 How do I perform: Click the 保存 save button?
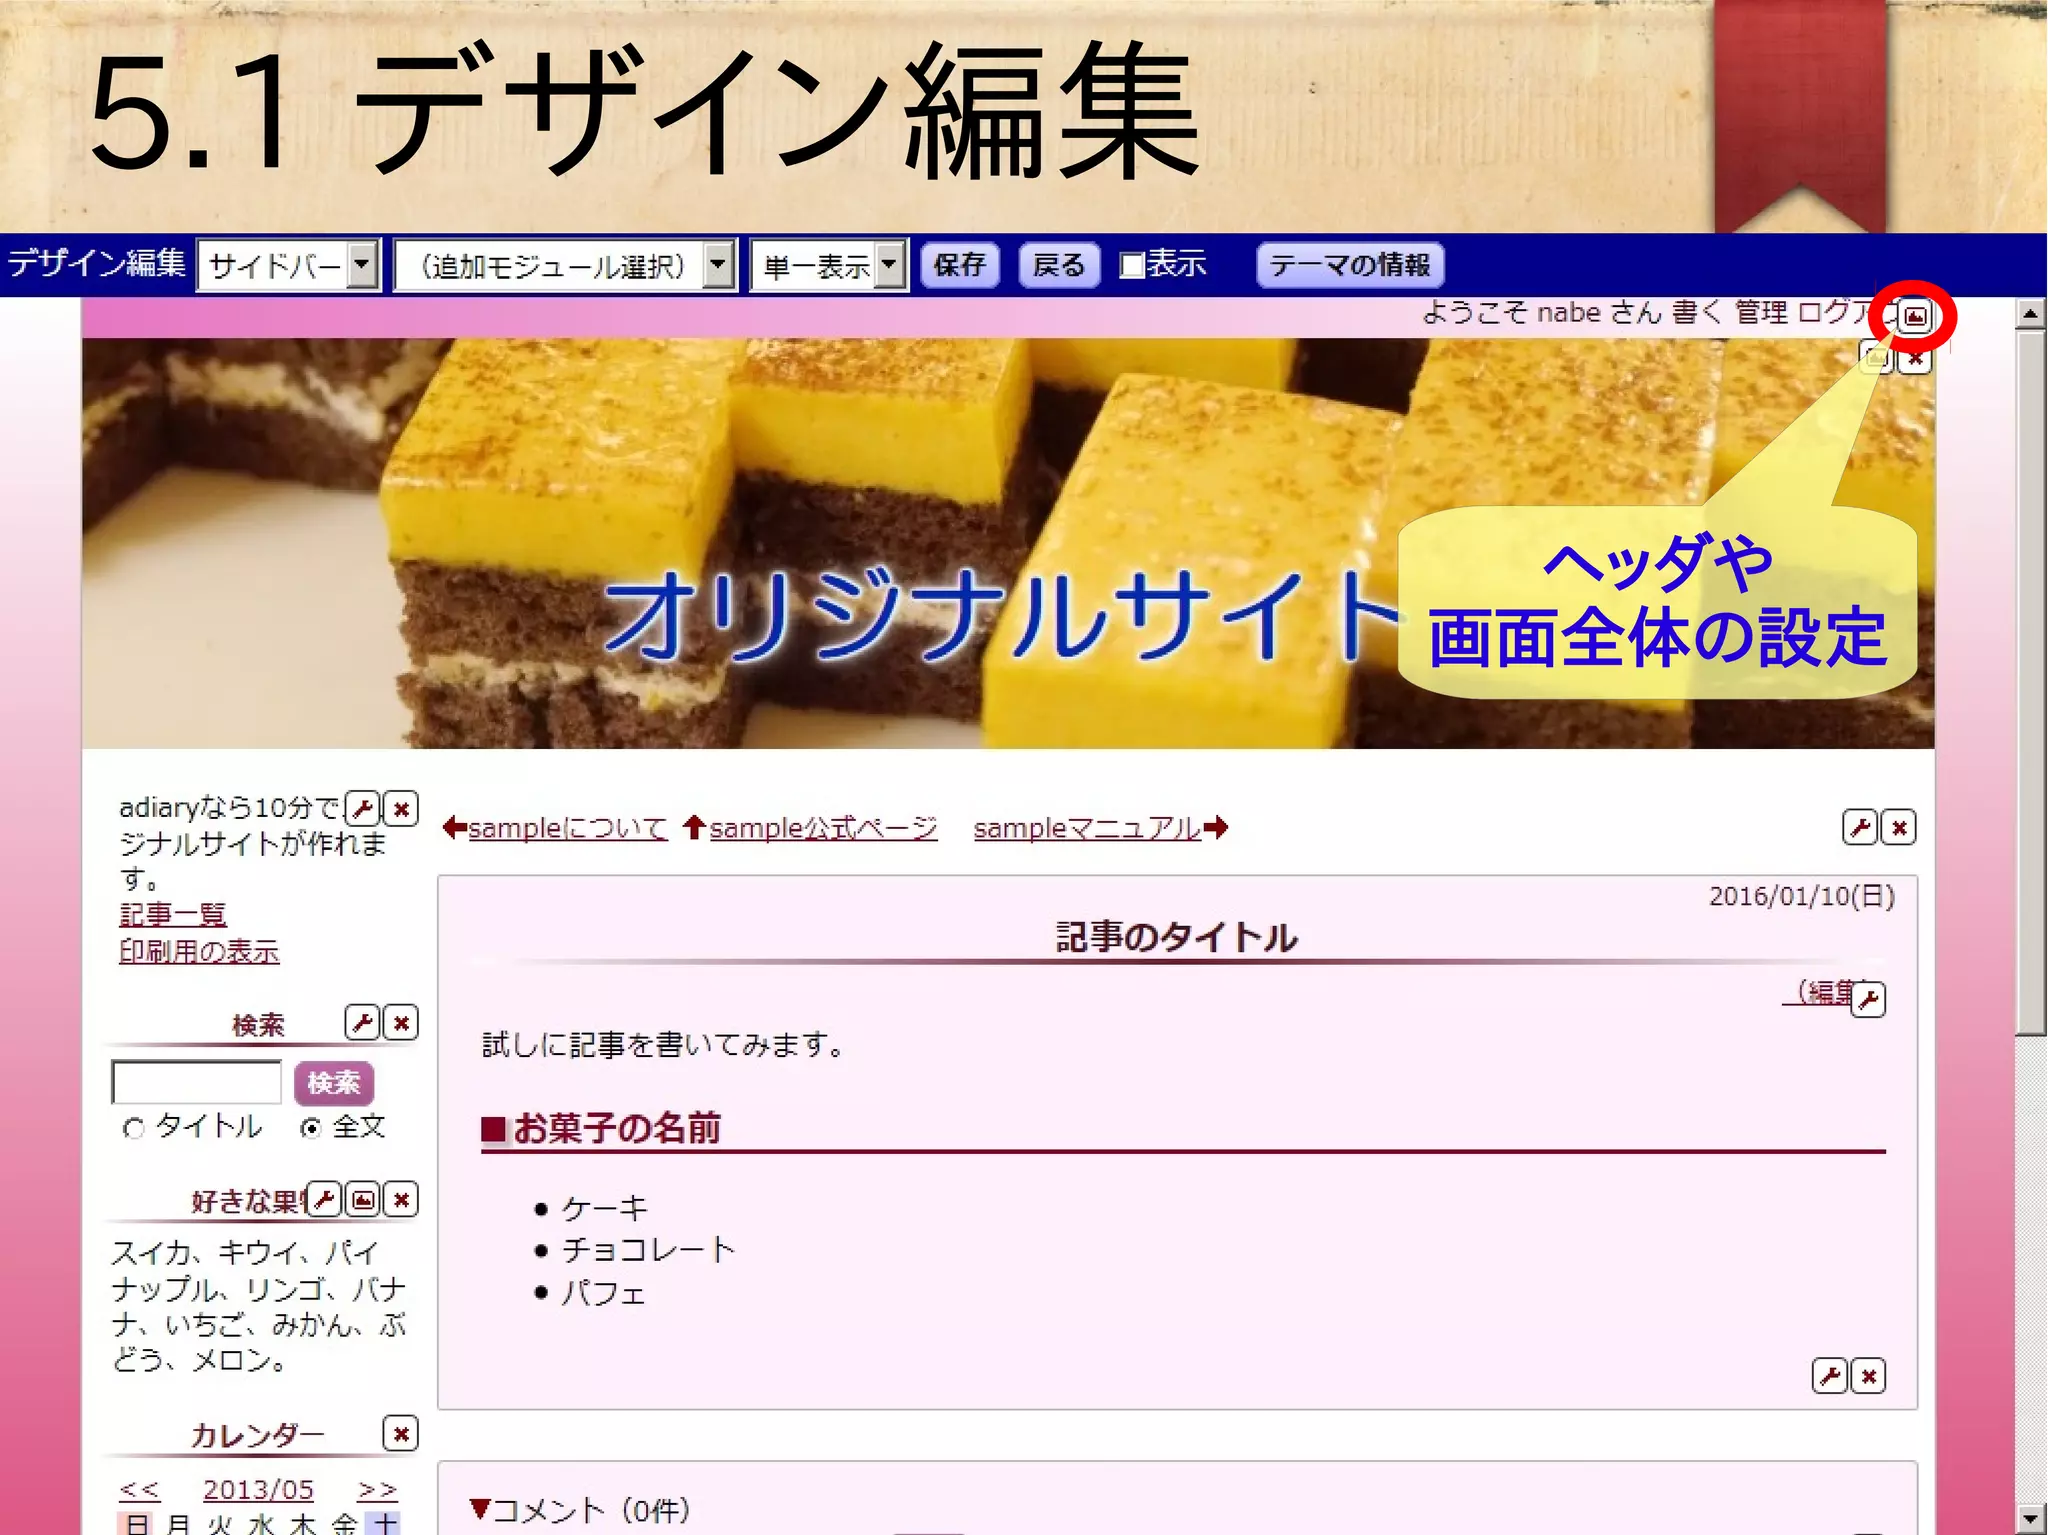click(x=959, y=265)
